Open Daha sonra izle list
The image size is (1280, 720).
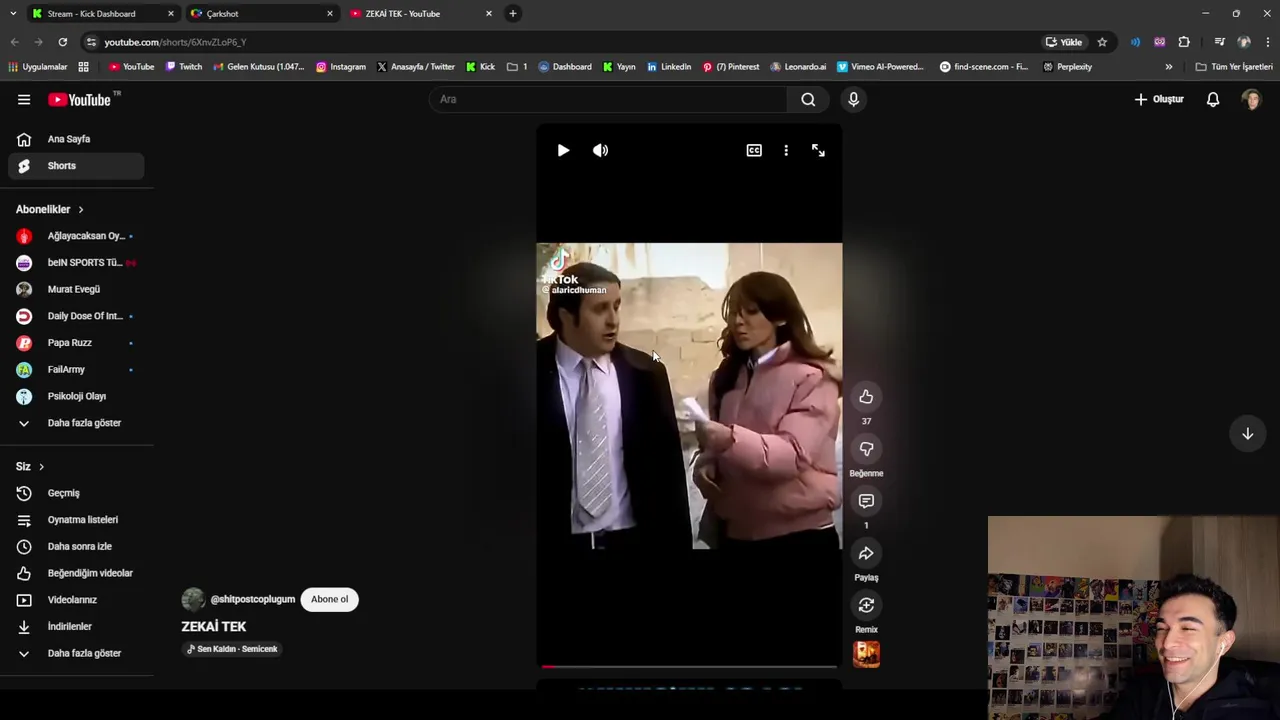coord(76,546)
